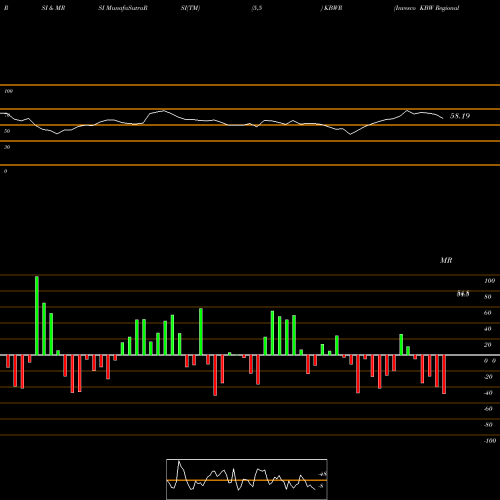Click the MR axis label 60
Image resolution: width=500 pixels, height=500 pixels.
pyautogui.click(x=487, y=313)
